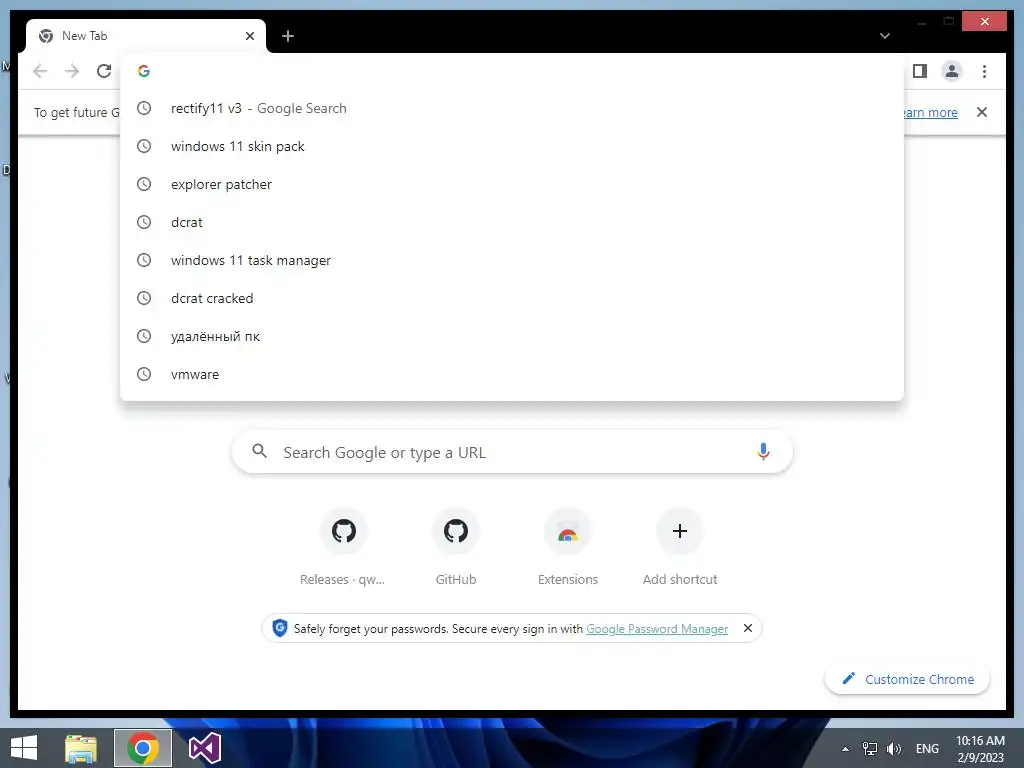
Task: Select the New Tab tab
Action: coord(146,36)
